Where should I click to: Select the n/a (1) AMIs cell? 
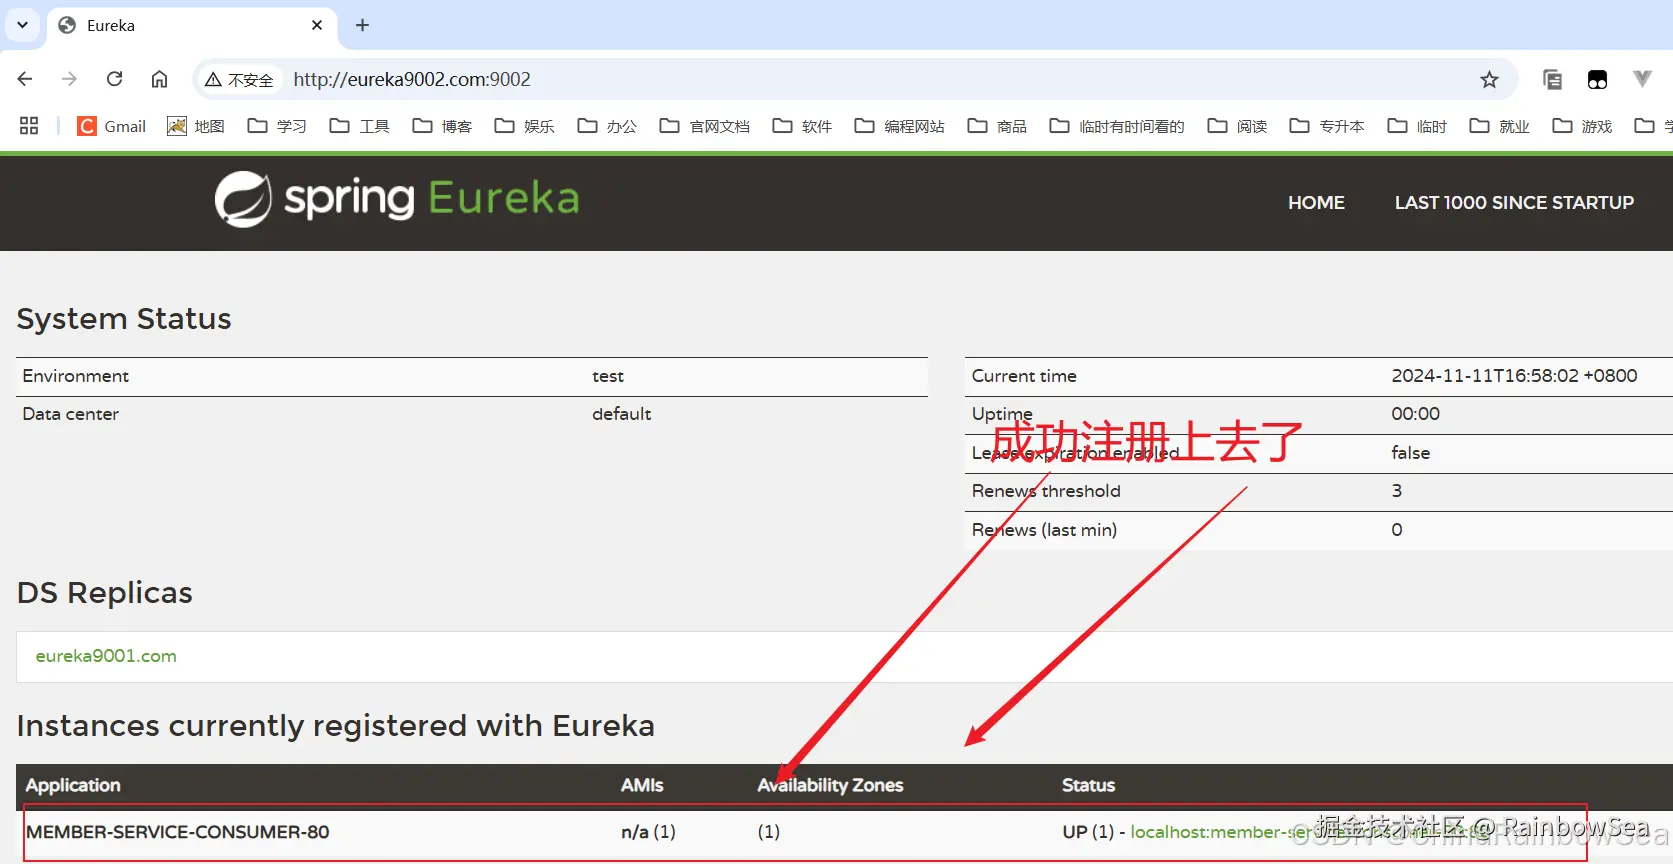(648, 832)
